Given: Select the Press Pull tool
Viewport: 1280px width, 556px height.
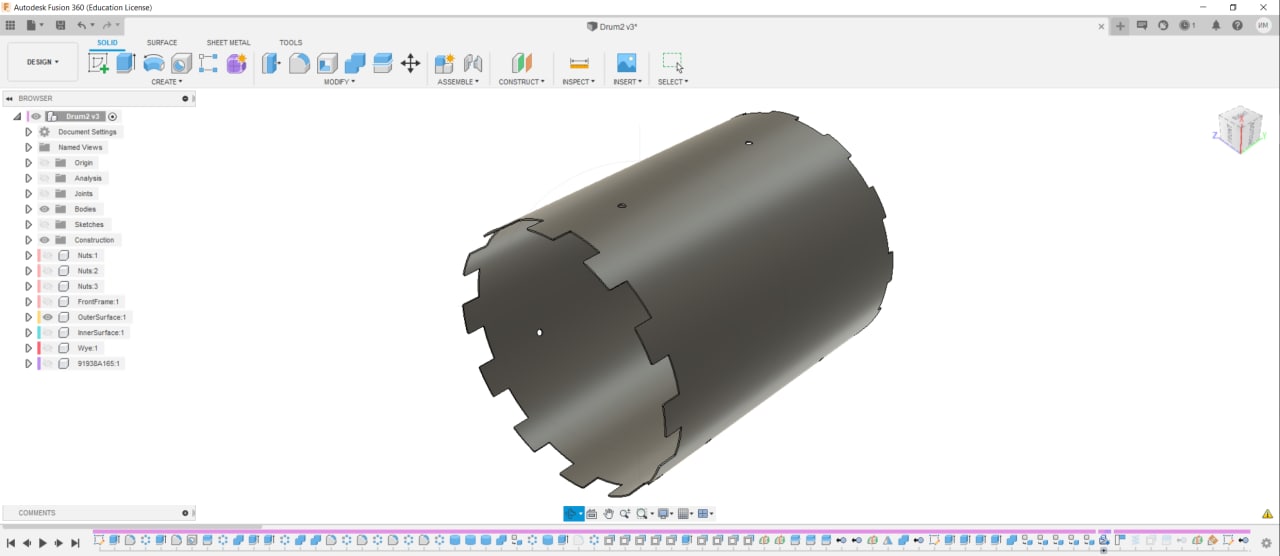Looking at the screenshot, I should click(271, 63).
